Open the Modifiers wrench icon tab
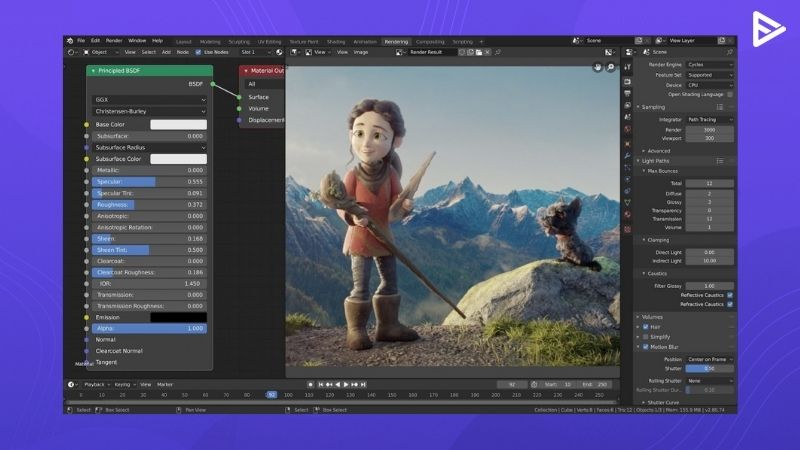The image size is (800, 450). pos(628,156)
